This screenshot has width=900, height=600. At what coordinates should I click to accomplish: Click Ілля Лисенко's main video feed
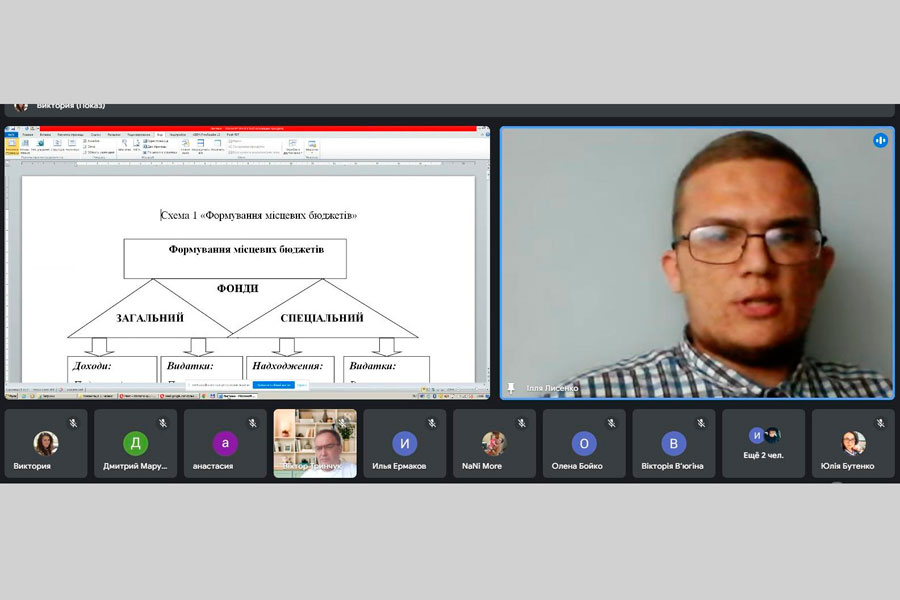697,262
